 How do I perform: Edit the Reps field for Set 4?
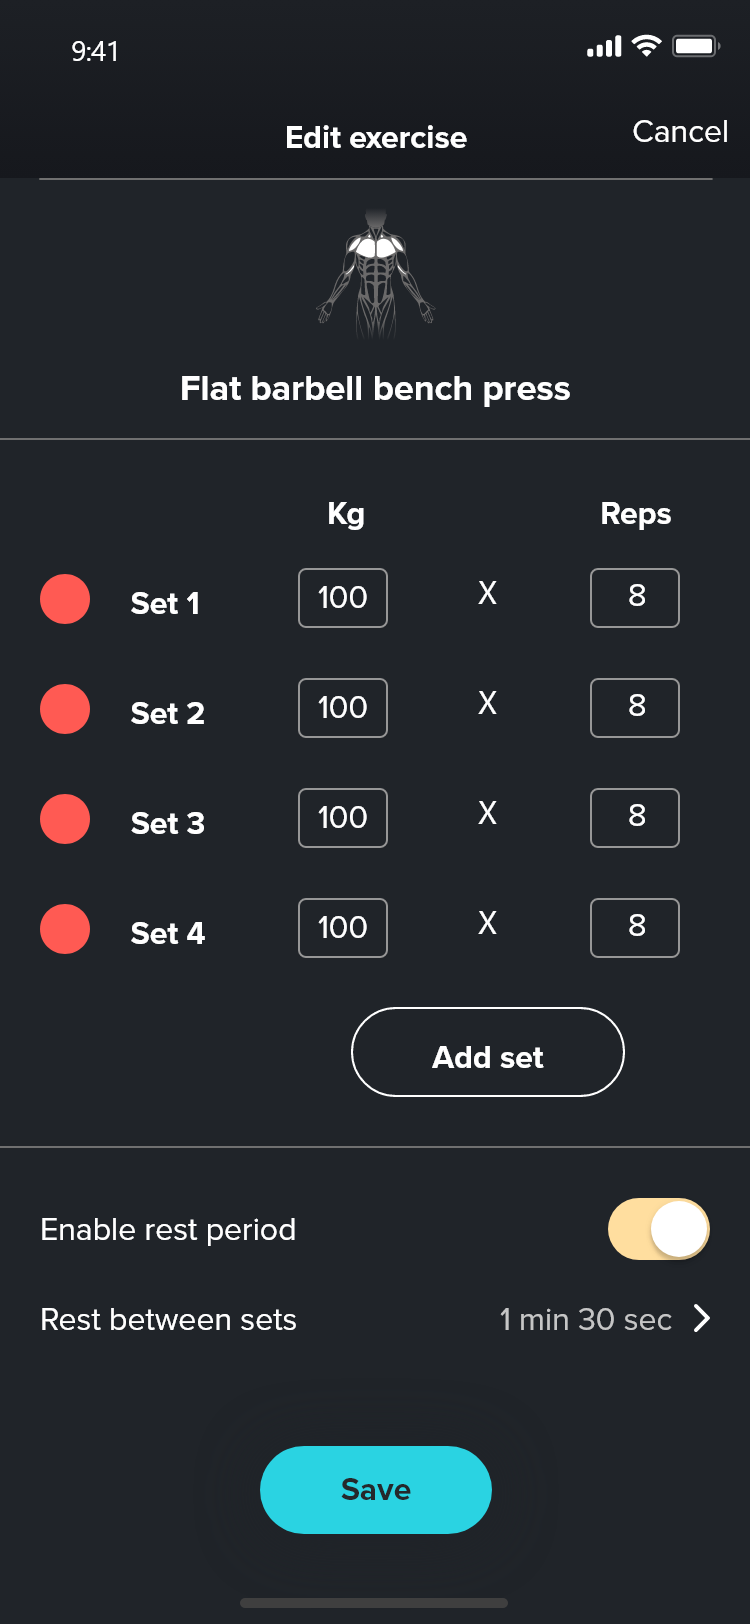(x=635, y=928)
